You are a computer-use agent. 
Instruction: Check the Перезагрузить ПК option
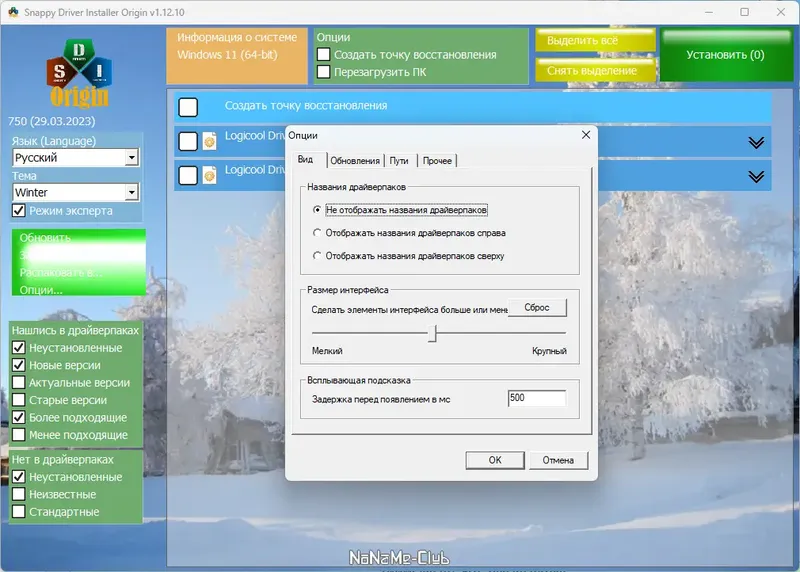tap(323, 71)
